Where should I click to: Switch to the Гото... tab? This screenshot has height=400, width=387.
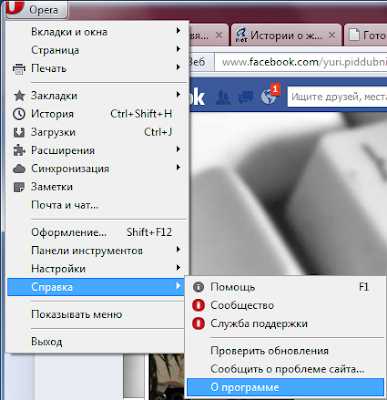coord(366,35)
